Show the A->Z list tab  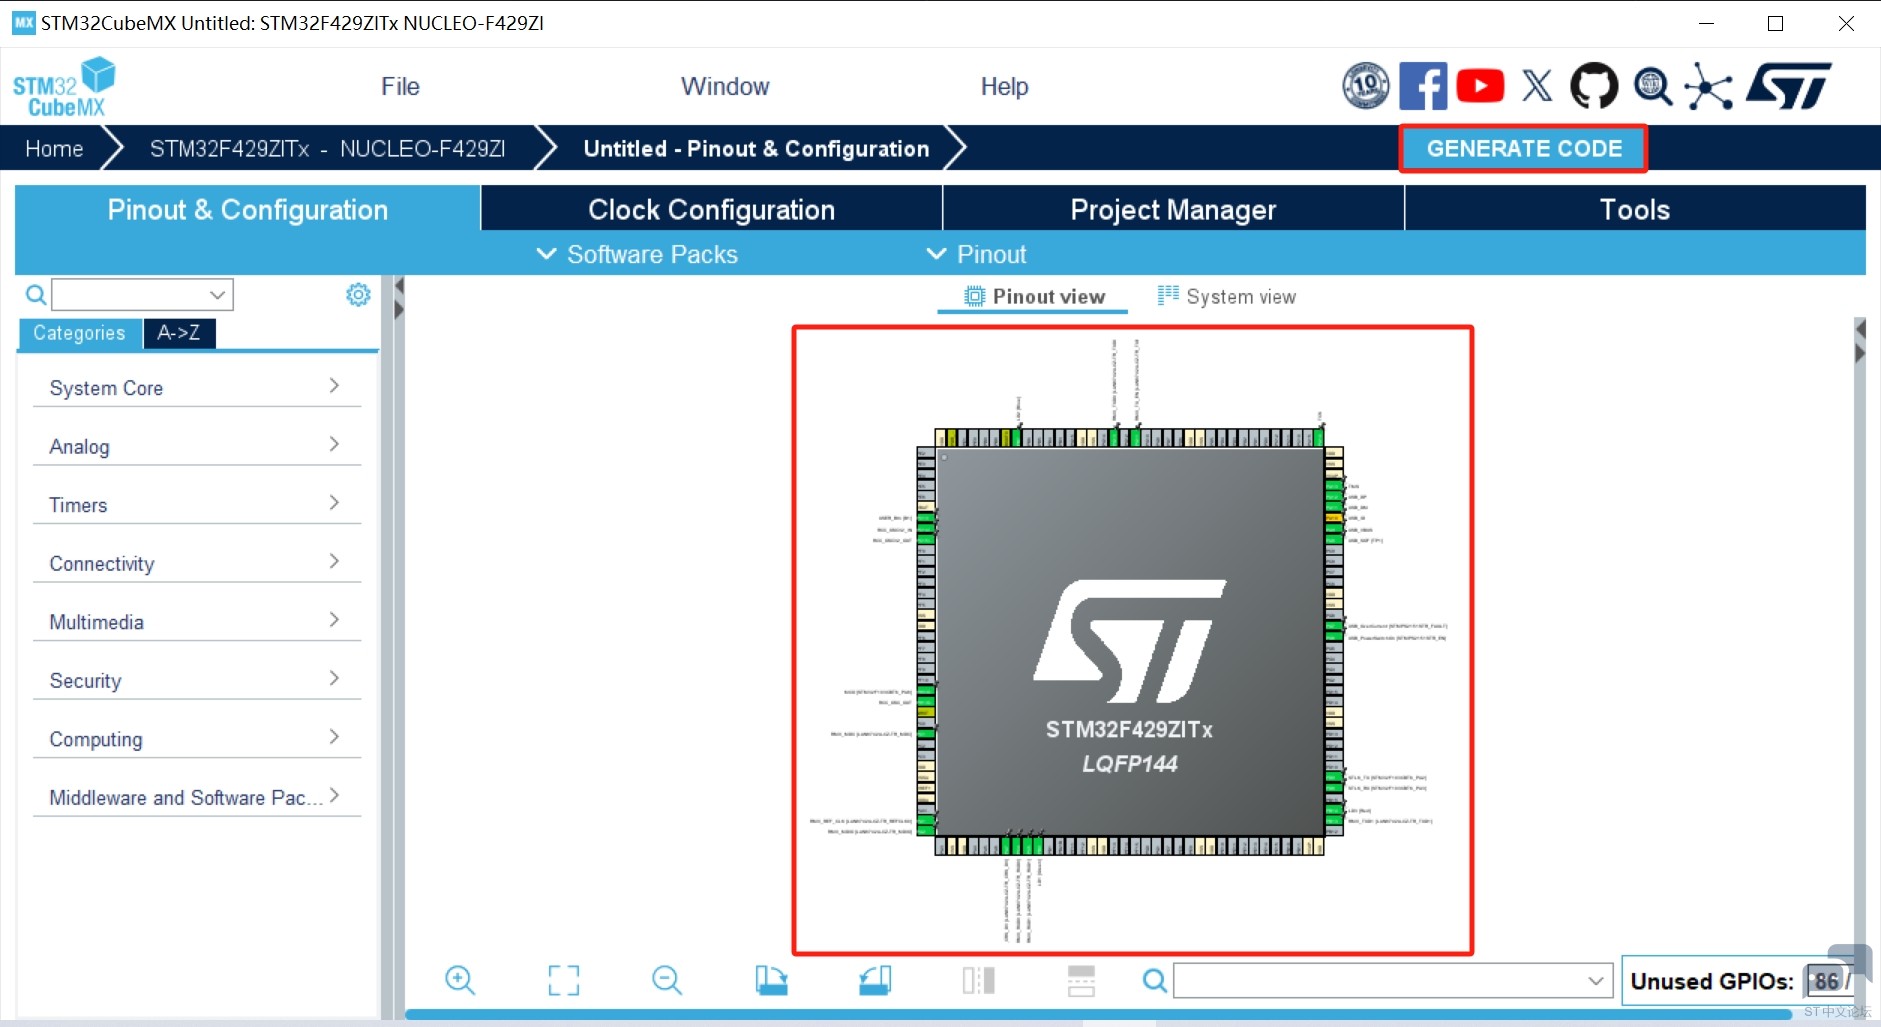click(179, 333)
